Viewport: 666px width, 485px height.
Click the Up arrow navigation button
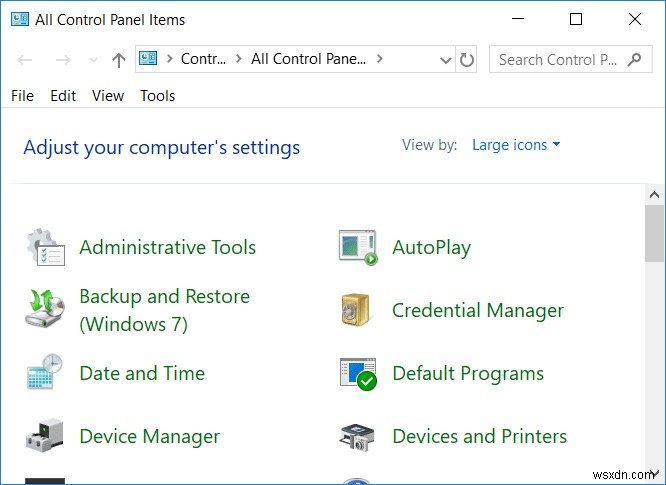click(119, 60)
